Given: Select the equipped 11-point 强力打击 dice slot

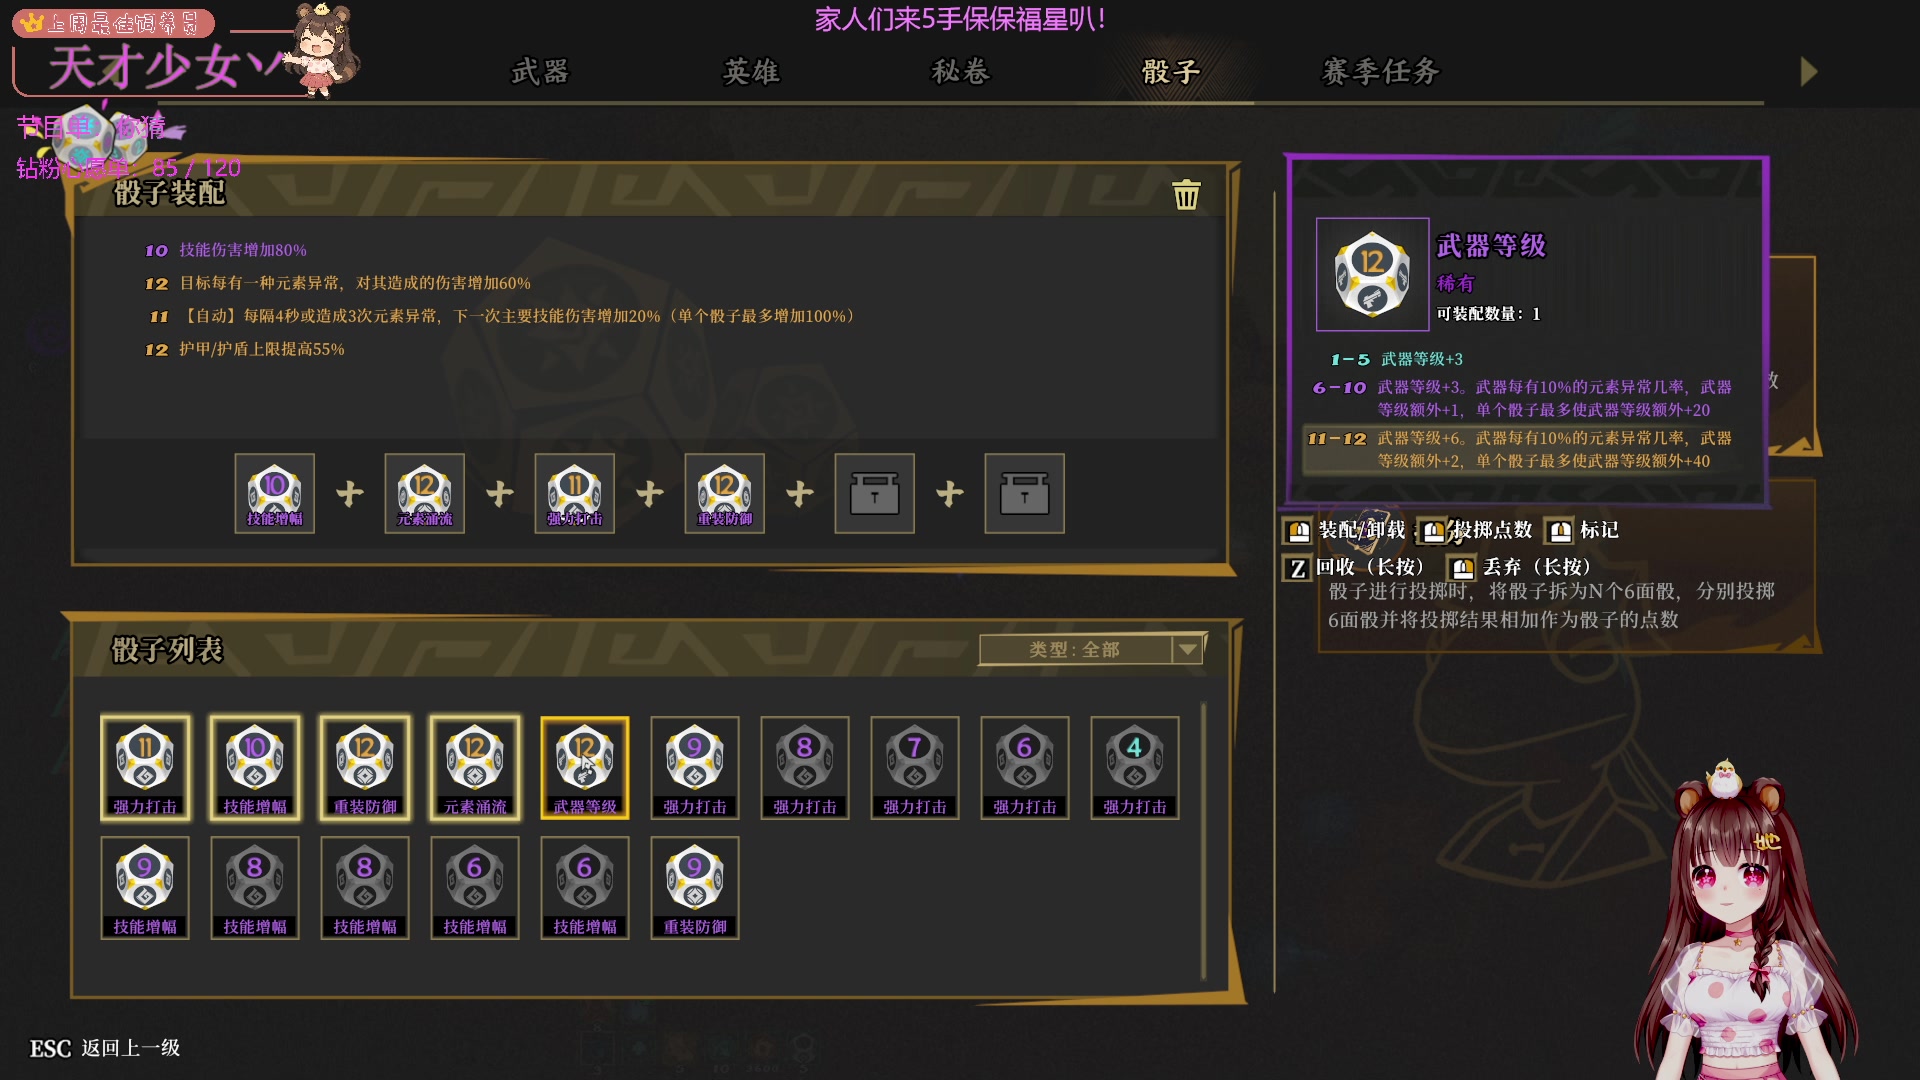Looking at the screenshot, I should point(575,493).
